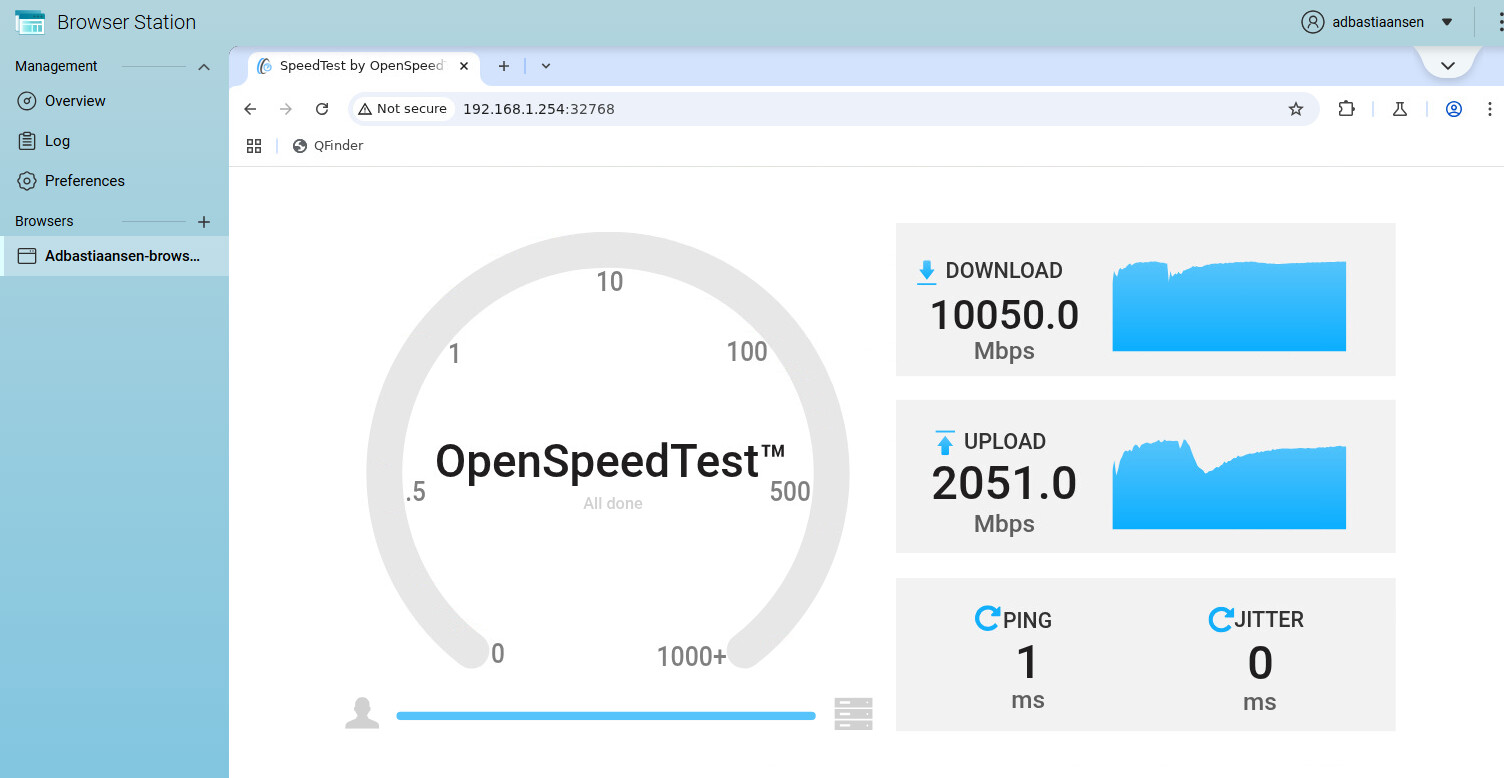Click the browser reload page icon

coord(322,109)
